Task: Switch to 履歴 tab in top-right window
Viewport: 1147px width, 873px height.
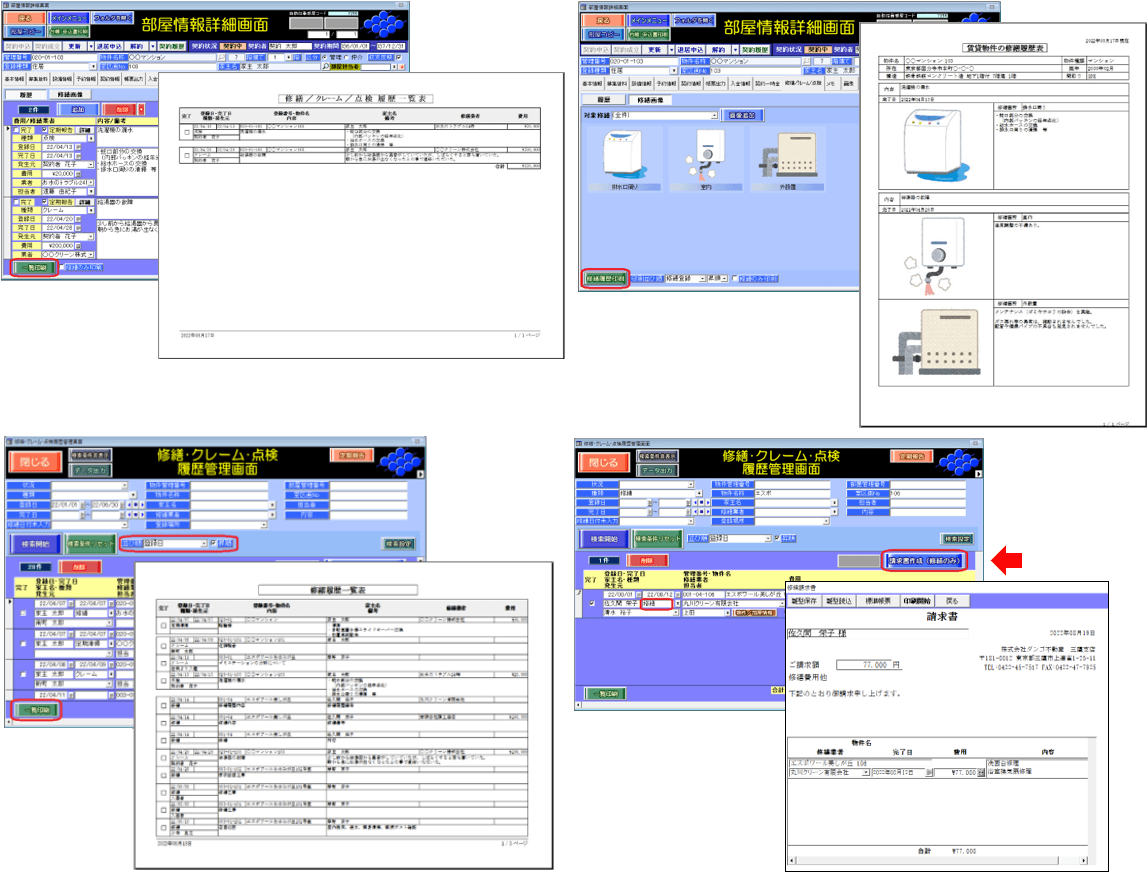Action: (604, 100)
